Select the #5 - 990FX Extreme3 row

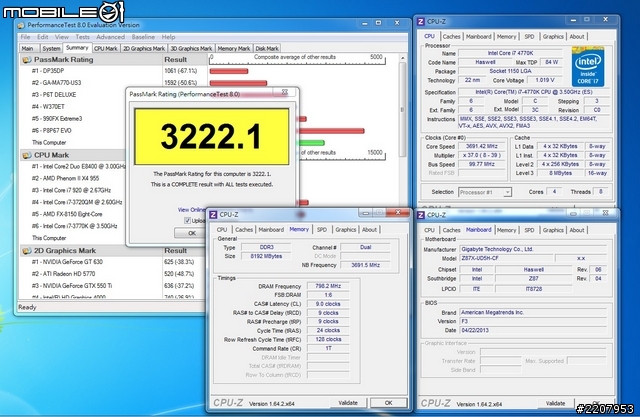tap(57, 119)
